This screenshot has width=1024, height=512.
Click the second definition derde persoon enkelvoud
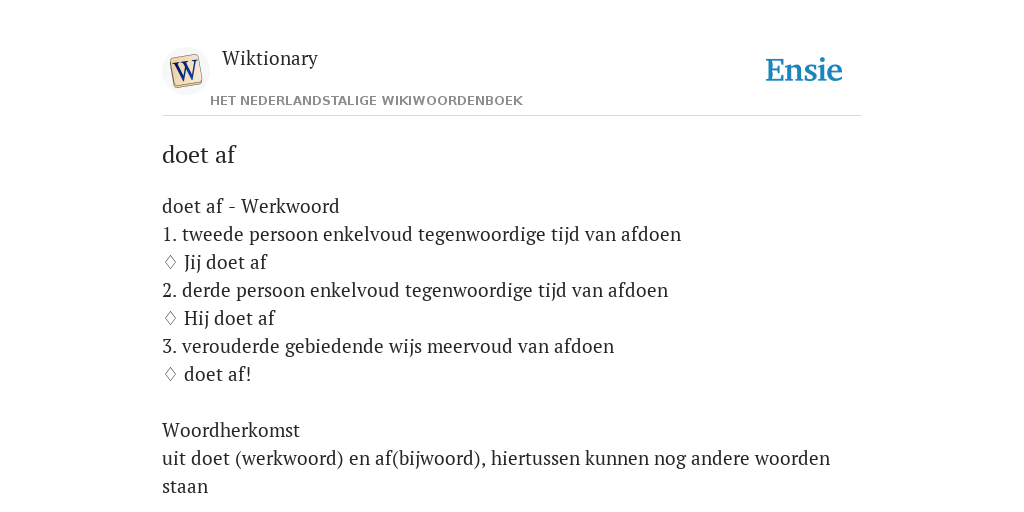click(415, 291)
